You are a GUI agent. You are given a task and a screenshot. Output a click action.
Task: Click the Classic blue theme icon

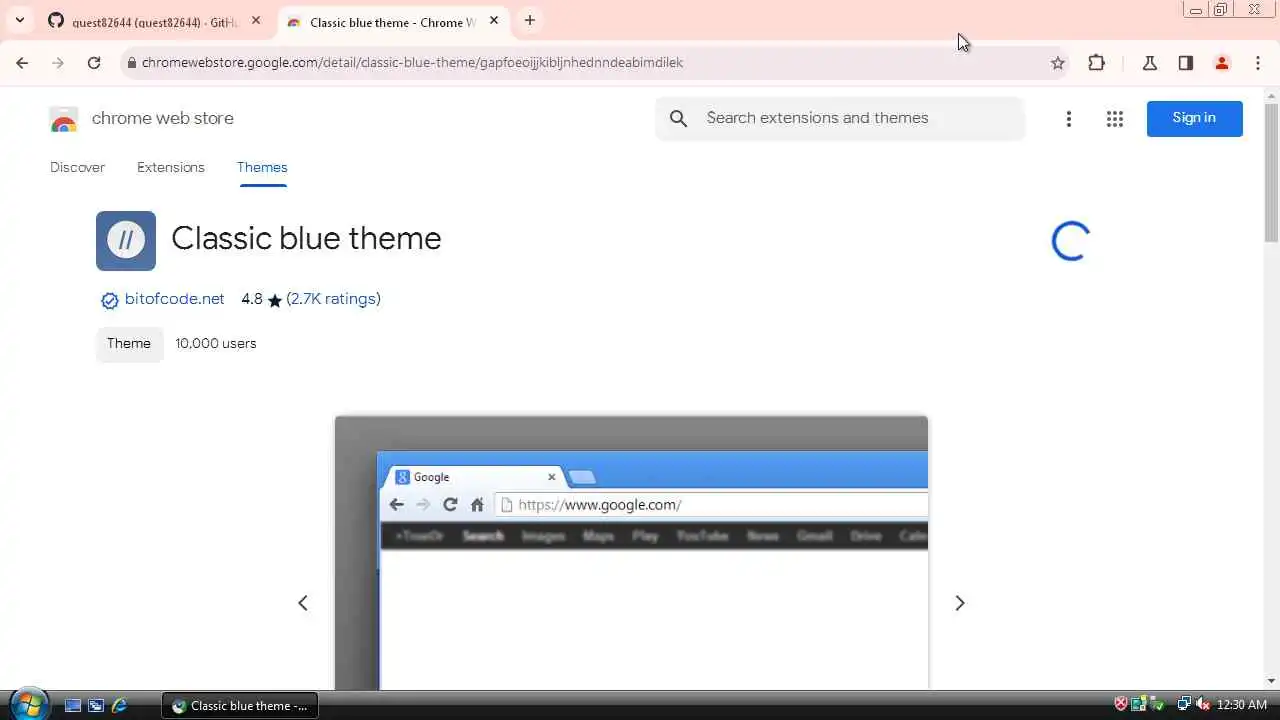126,241
